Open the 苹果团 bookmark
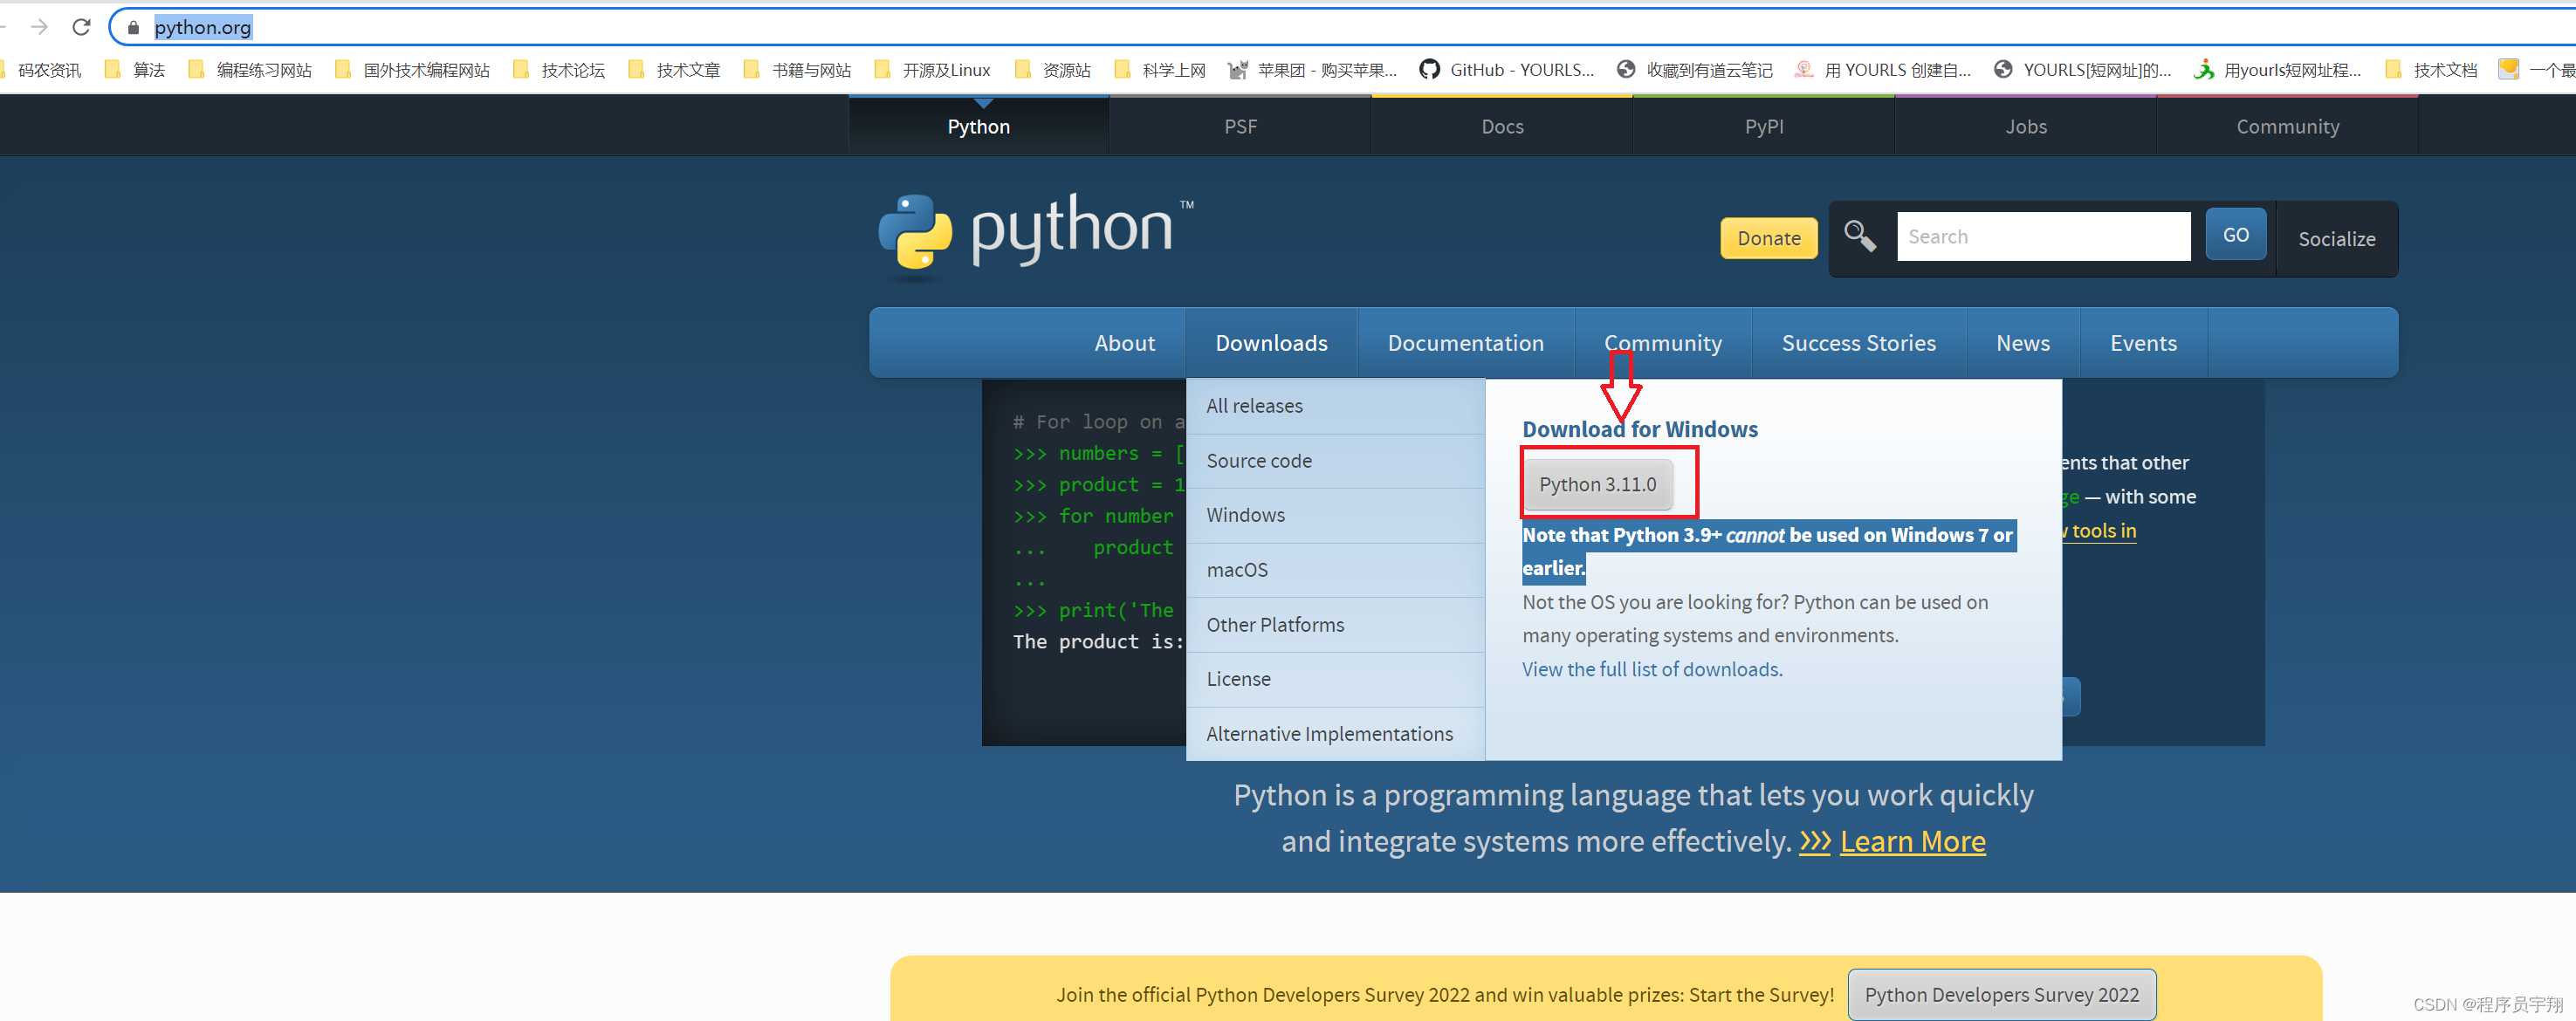Viewport: 2576px width, 1021px height. [1312, 70]
